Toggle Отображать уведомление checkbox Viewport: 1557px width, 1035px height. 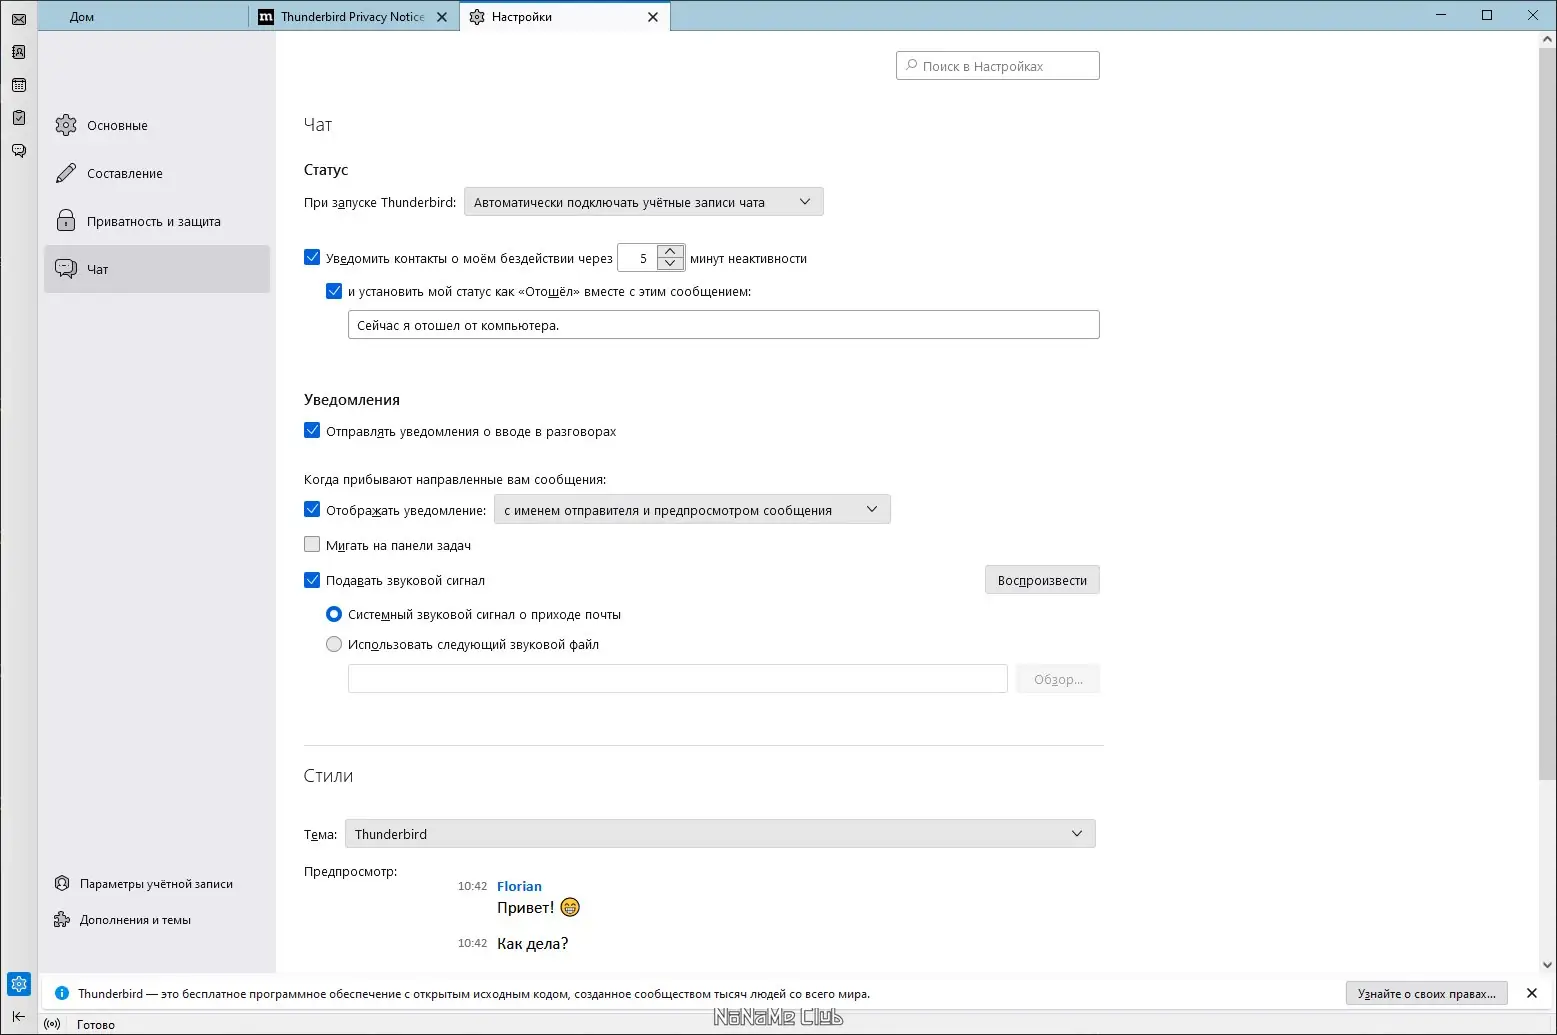tap(312, 510)
